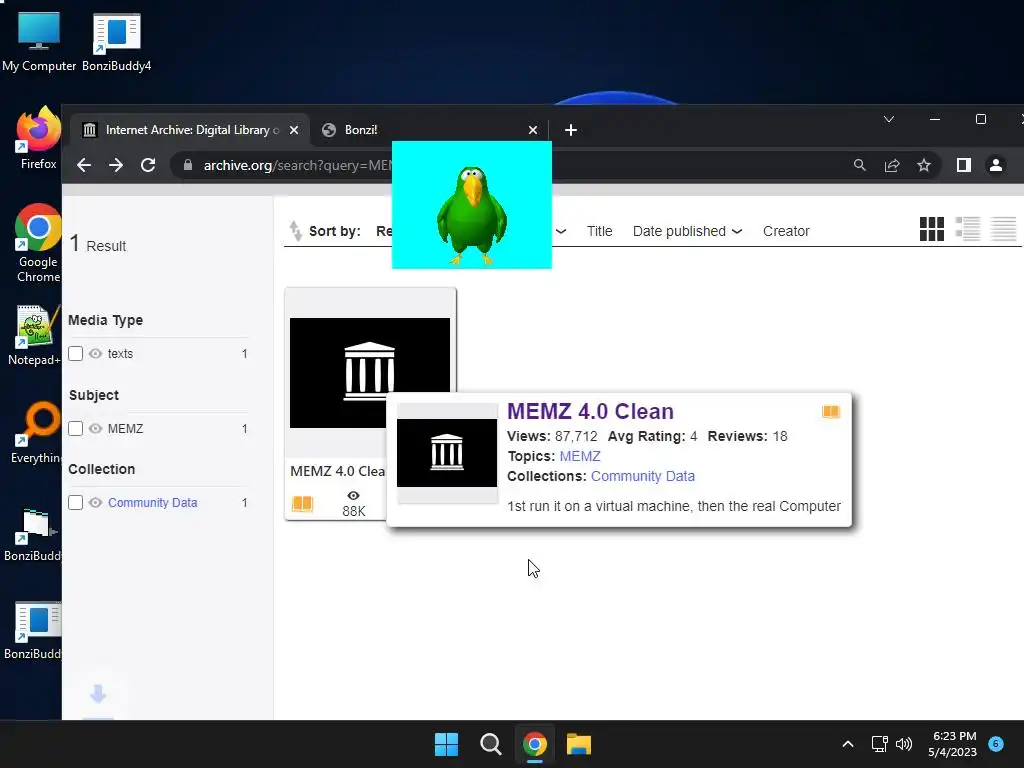The image size is (1024, 768).
Task: Open taskbar Search
Action: 490,744
